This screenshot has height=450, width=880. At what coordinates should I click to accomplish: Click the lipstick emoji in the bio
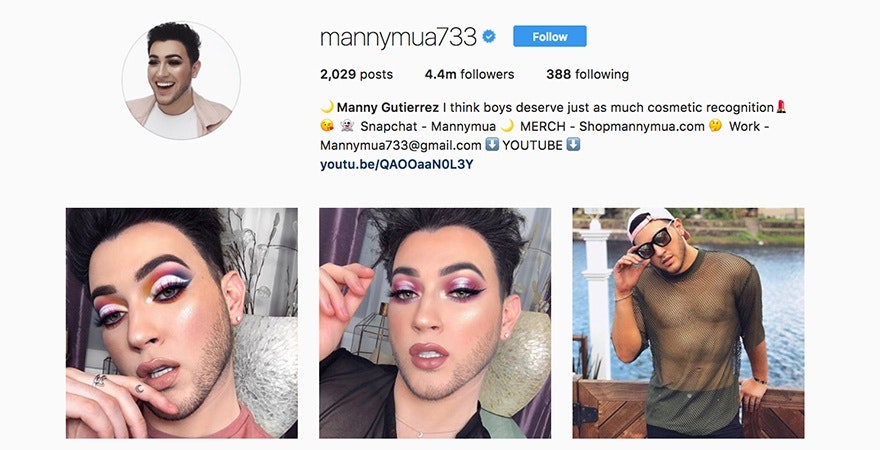point(781,107)
